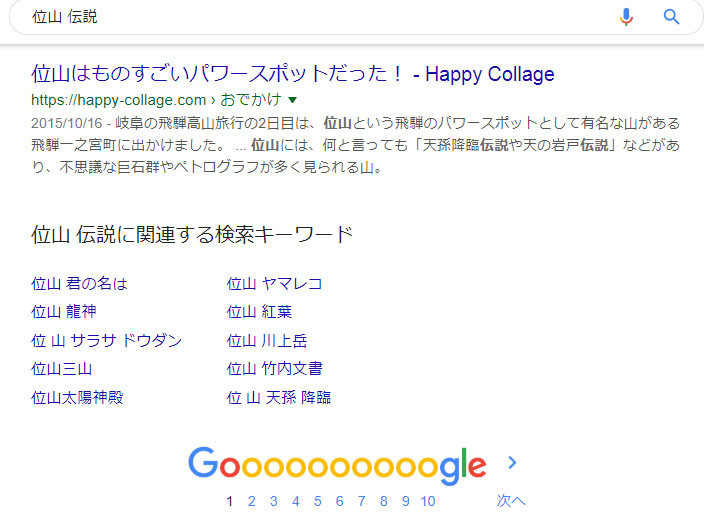Open related keyword 位山 サラサ ドウダン

point(106,340)
